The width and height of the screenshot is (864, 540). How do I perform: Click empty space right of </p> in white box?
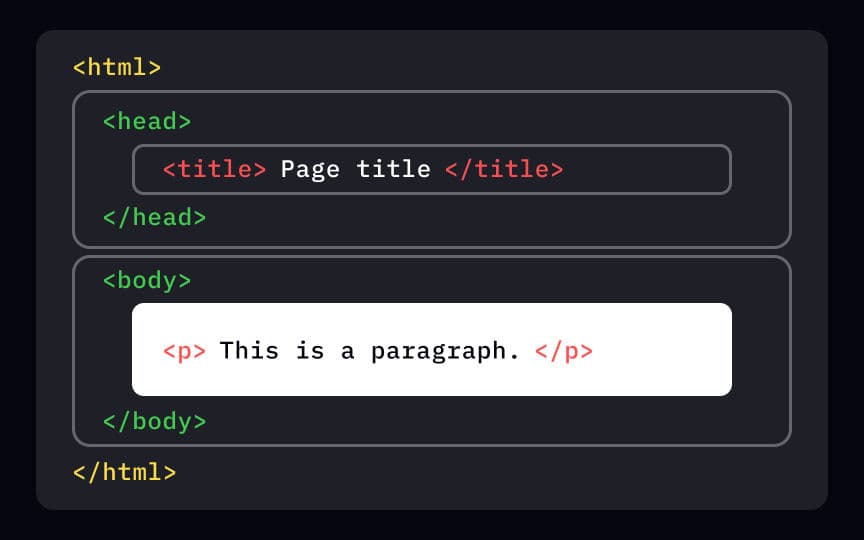click(x=660, y=351)
